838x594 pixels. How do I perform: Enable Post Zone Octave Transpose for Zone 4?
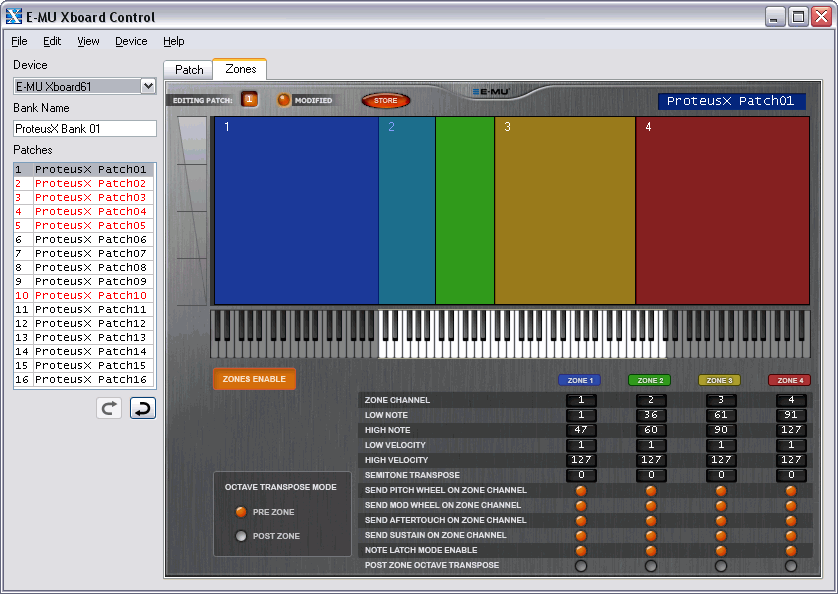point(791,565)
